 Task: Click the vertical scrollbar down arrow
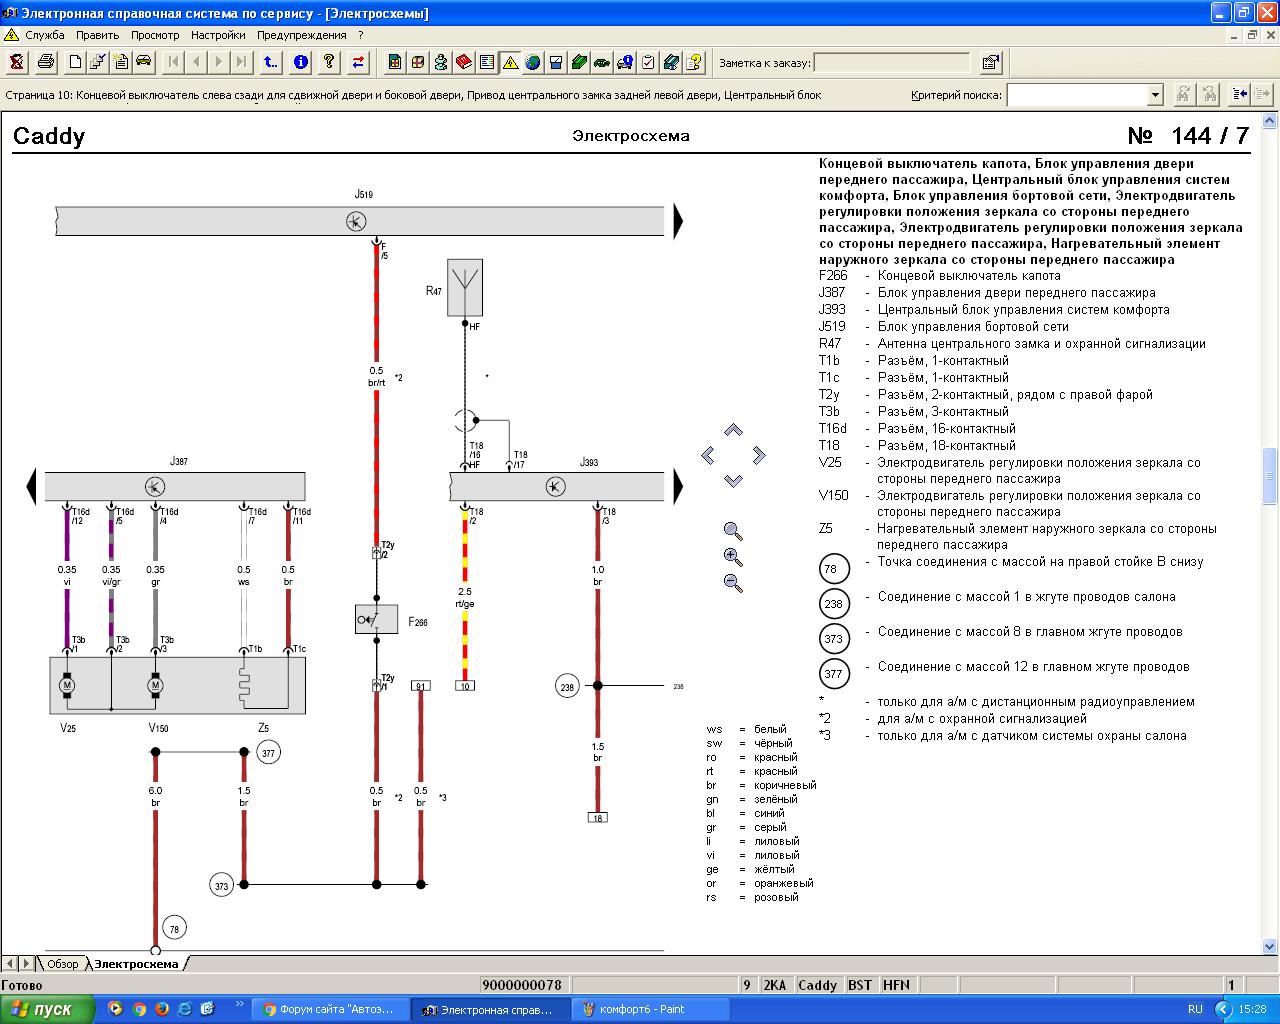pyautogui.click(x=1271, y=945)
